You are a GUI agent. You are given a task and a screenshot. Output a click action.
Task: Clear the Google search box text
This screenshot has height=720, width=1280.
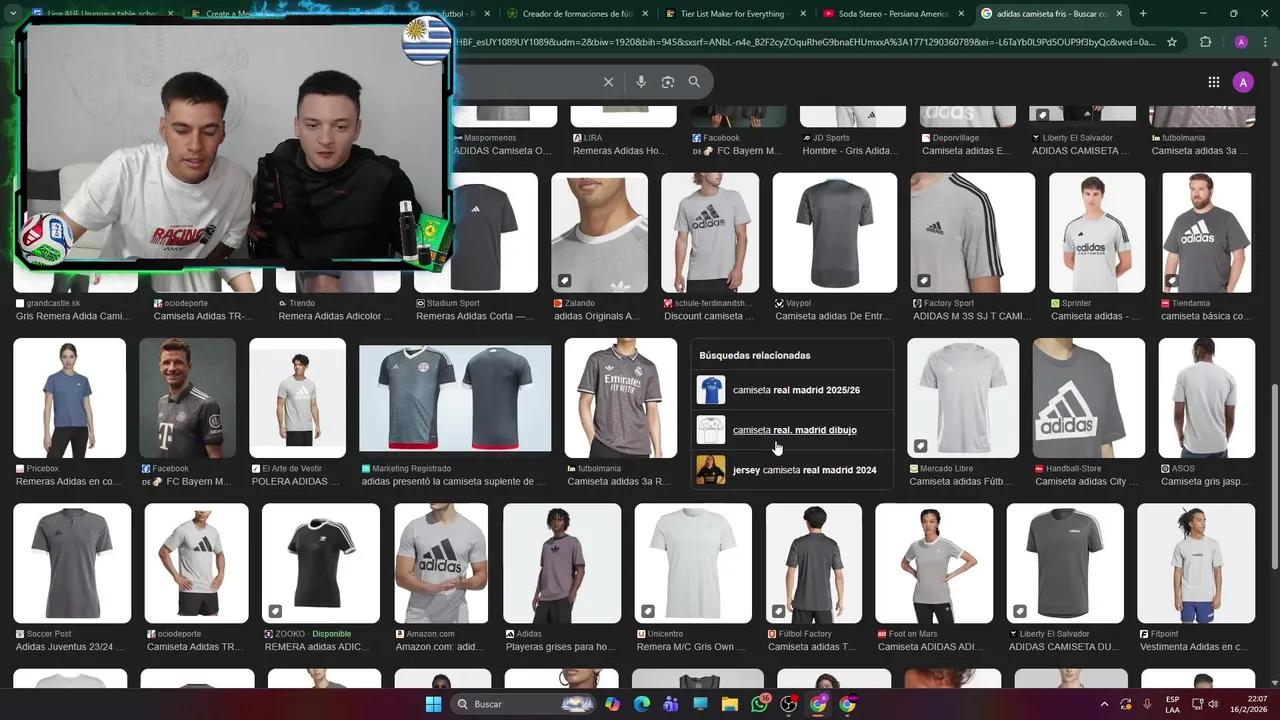point(608,82)
